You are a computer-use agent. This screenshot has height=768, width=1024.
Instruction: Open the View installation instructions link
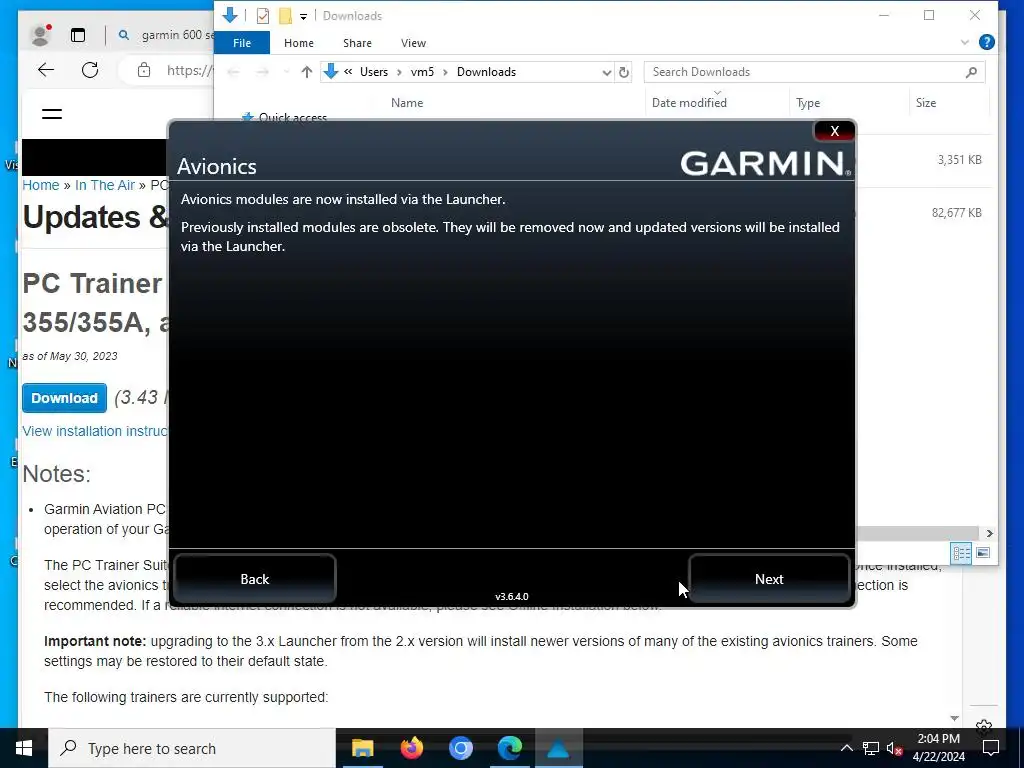click(95, 431)
